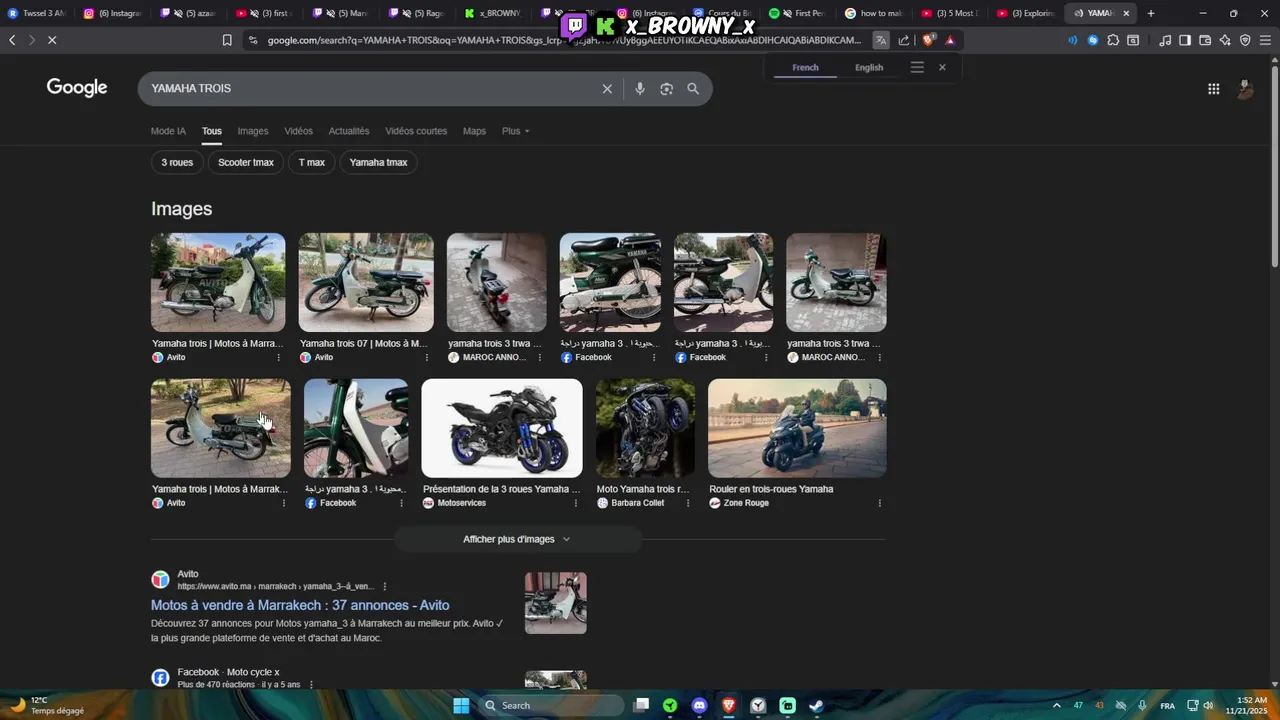Open a new browser tab

pyautogui.click(x=1151, y=13)
